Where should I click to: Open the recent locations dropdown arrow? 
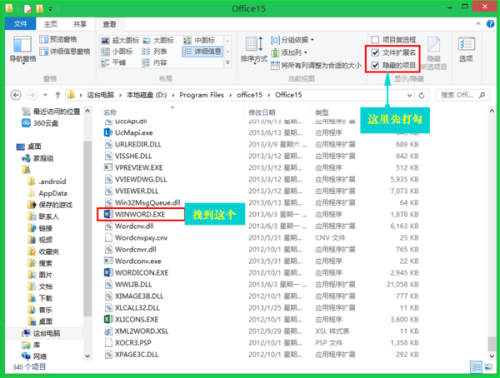pyautogui.click(x=45, y=95)
